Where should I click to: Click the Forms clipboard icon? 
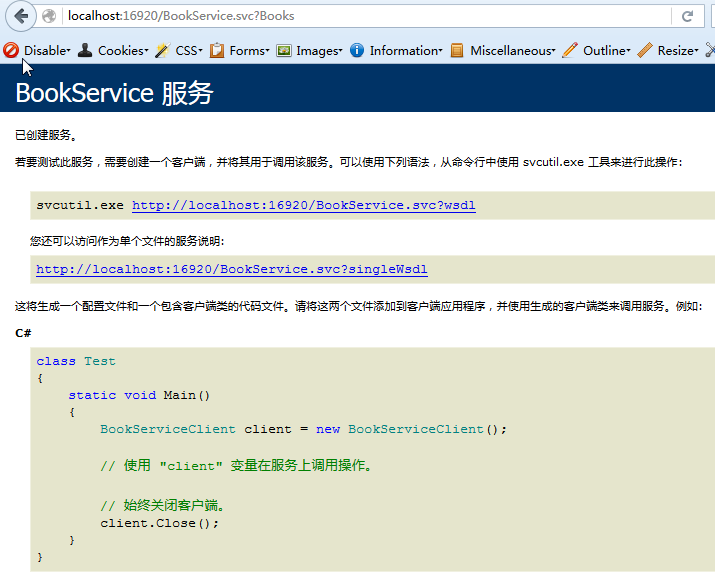pos(217,50)
